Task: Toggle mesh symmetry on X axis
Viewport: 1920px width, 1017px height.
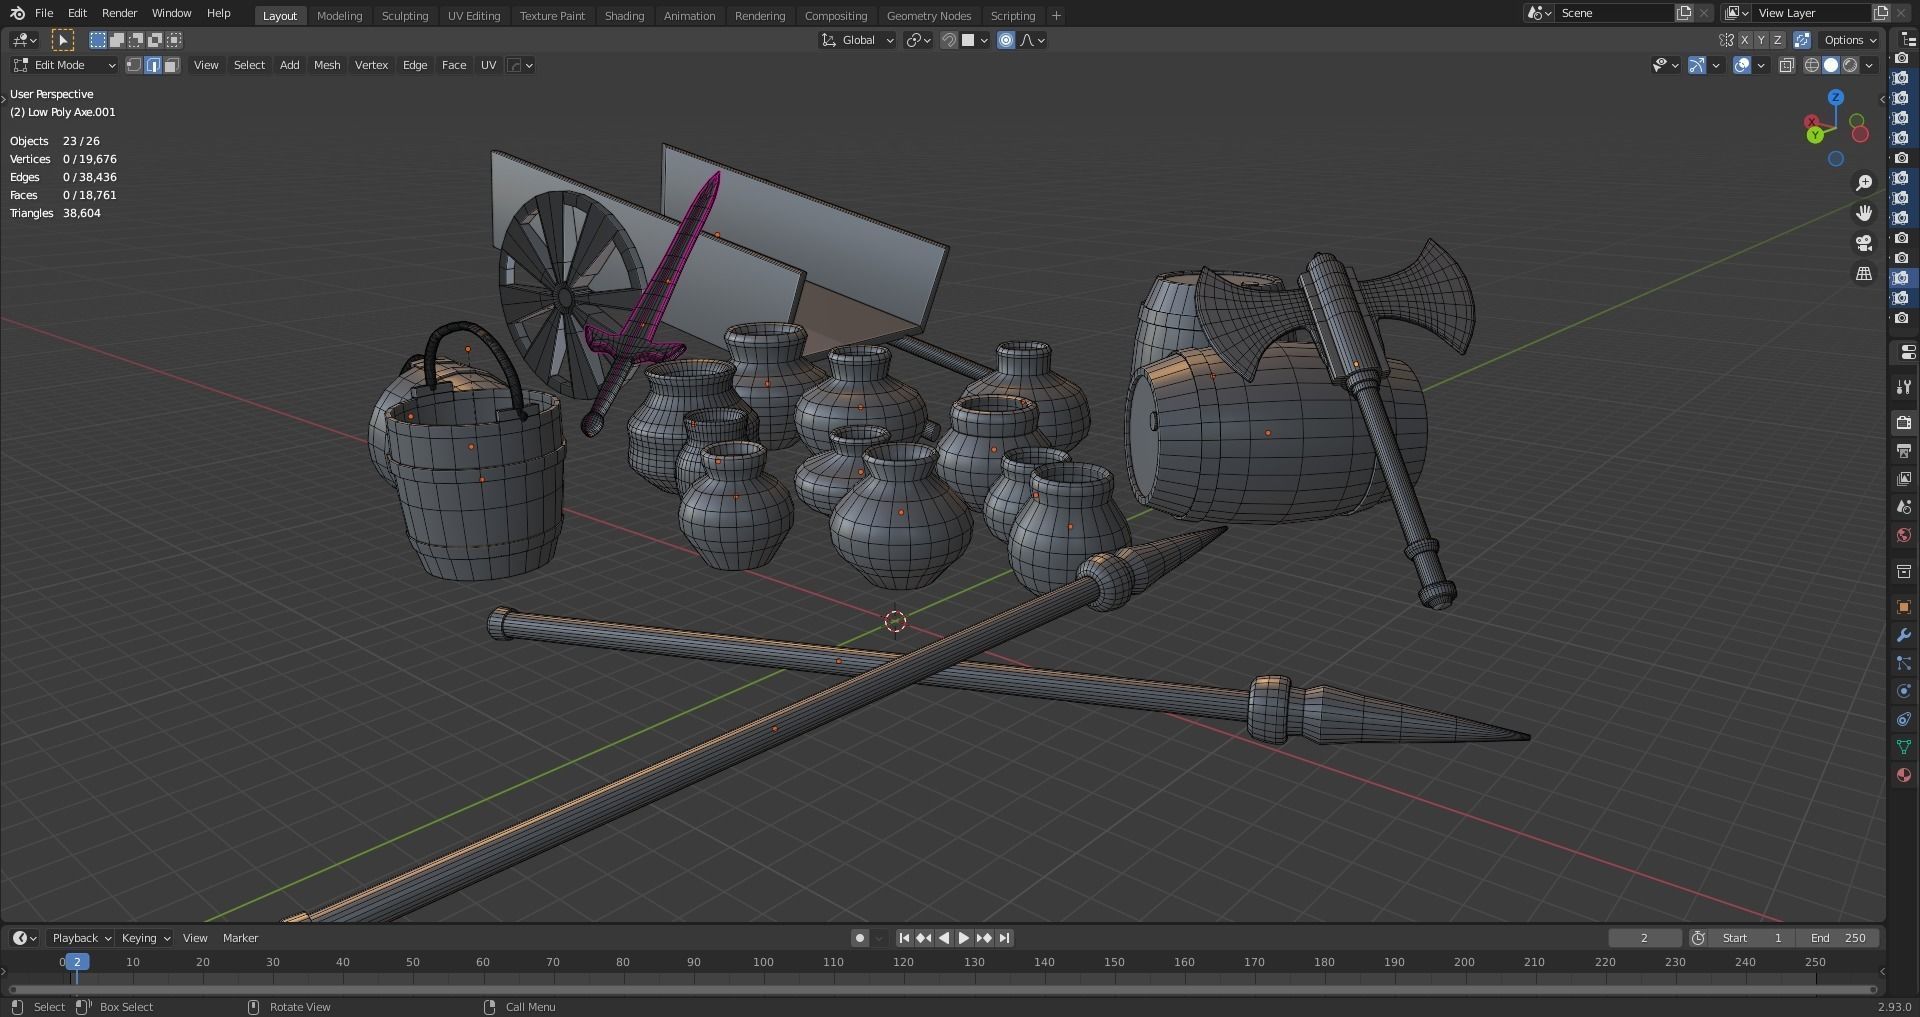Action: click(1745, 40)
